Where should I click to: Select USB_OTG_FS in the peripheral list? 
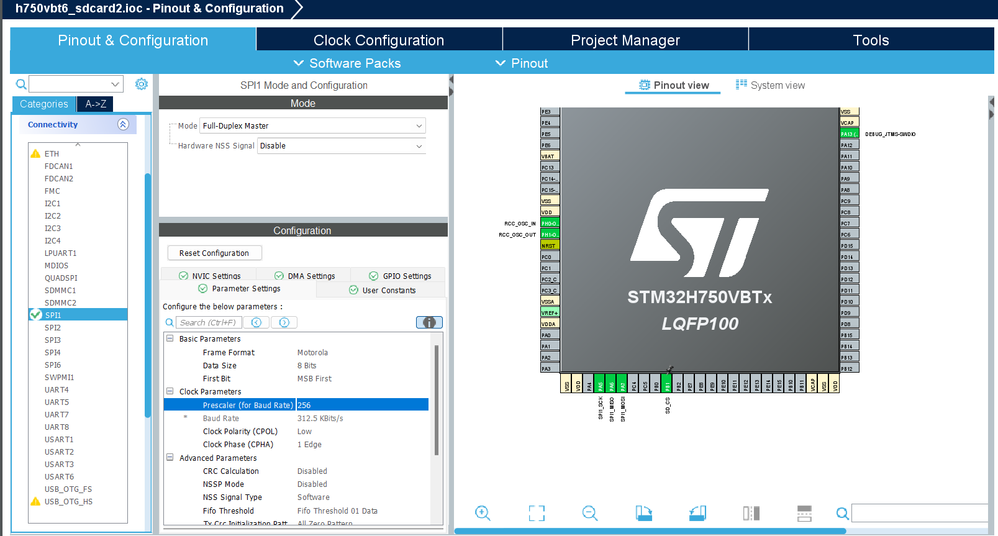click(x=68, y=489)
